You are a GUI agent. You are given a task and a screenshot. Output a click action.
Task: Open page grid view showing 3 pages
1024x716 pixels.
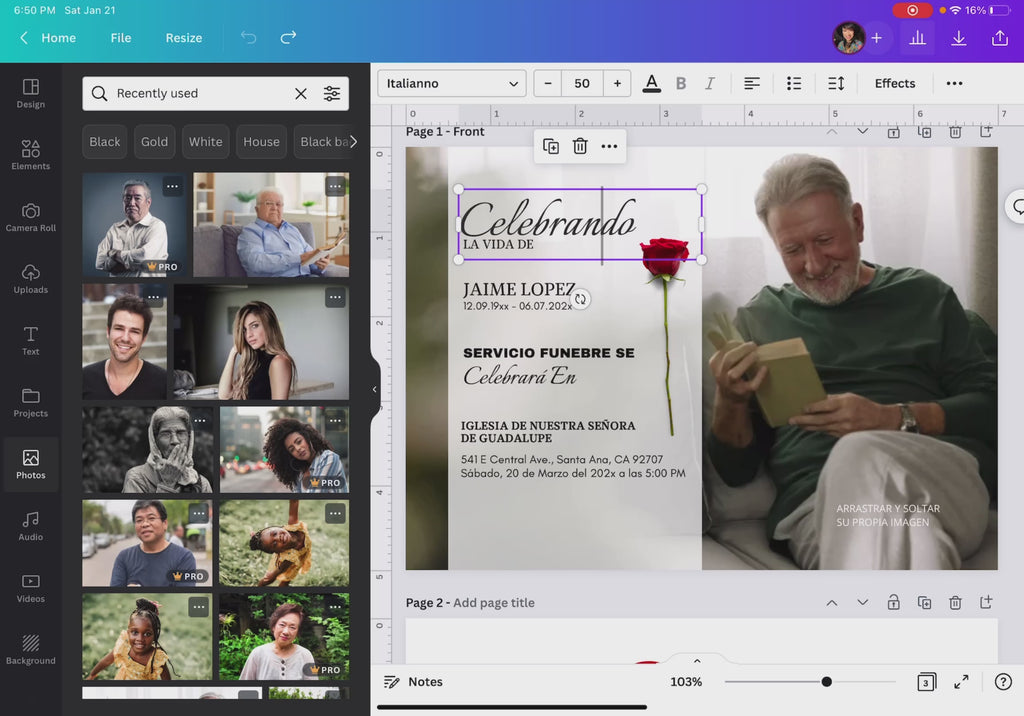tap(926, 682)
